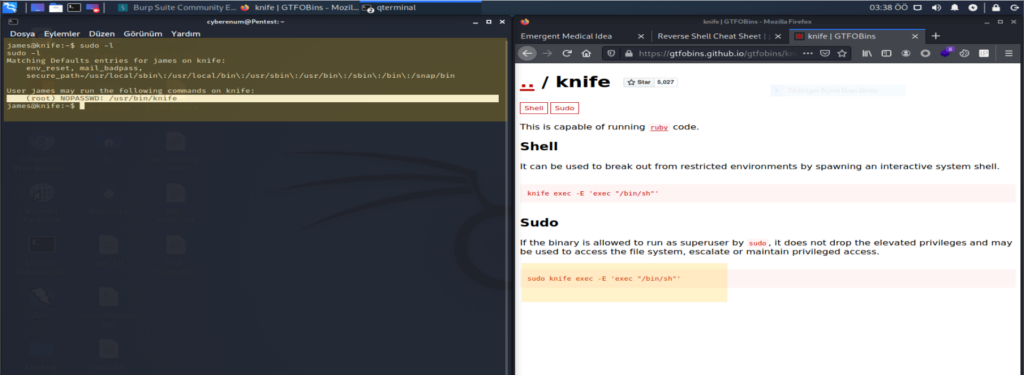Bookmark this page with star icon
The height and width of the screenshot is (375, 1024).
tap(842, 53)
